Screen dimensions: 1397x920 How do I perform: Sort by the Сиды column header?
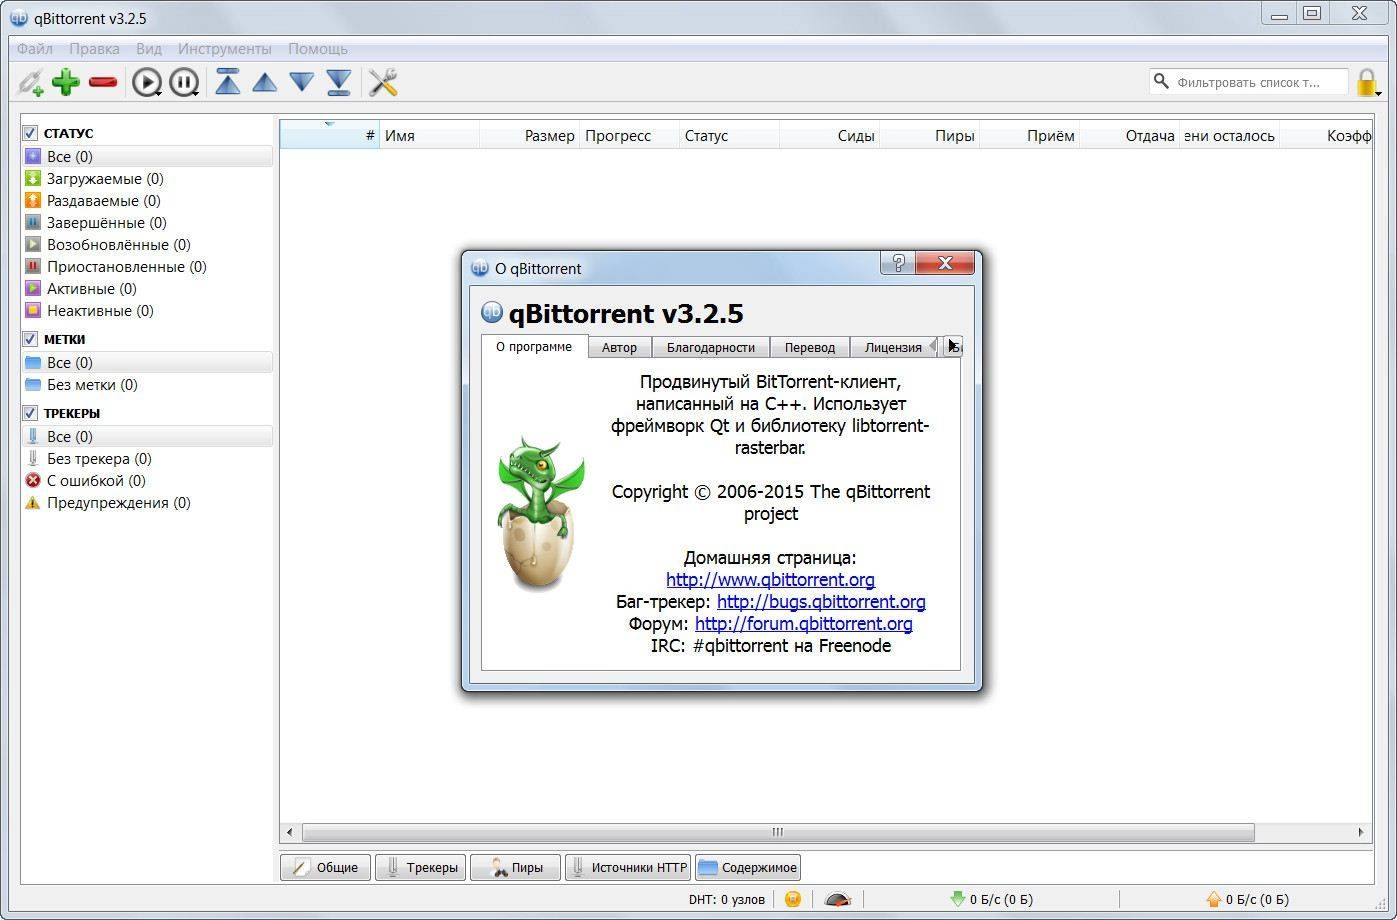830,136
